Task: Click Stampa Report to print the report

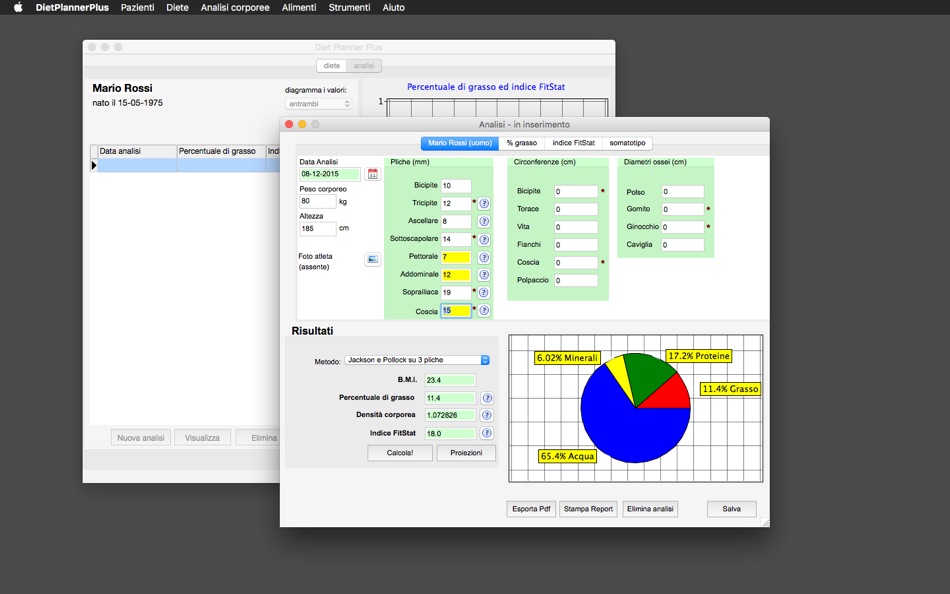Action: [x=590, y=508]
